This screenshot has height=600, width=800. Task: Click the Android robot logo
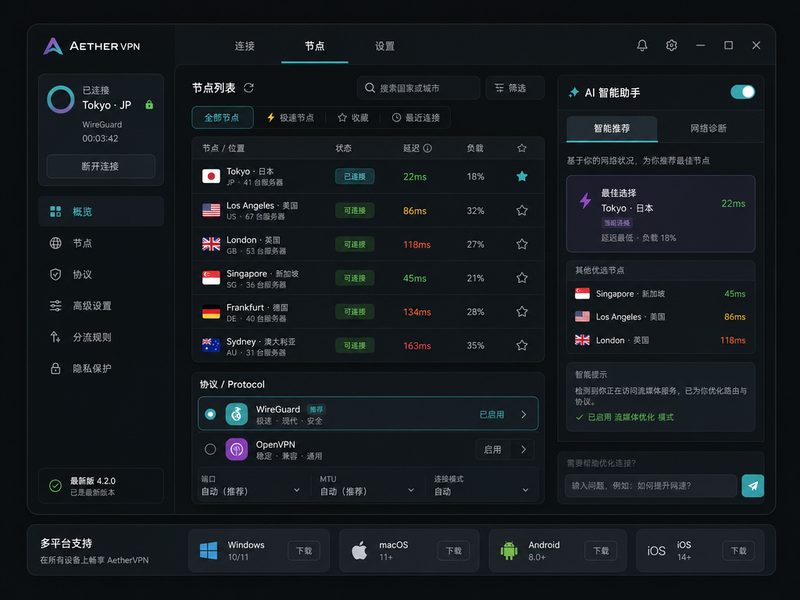pyautogui.click(x=509, y=551)
